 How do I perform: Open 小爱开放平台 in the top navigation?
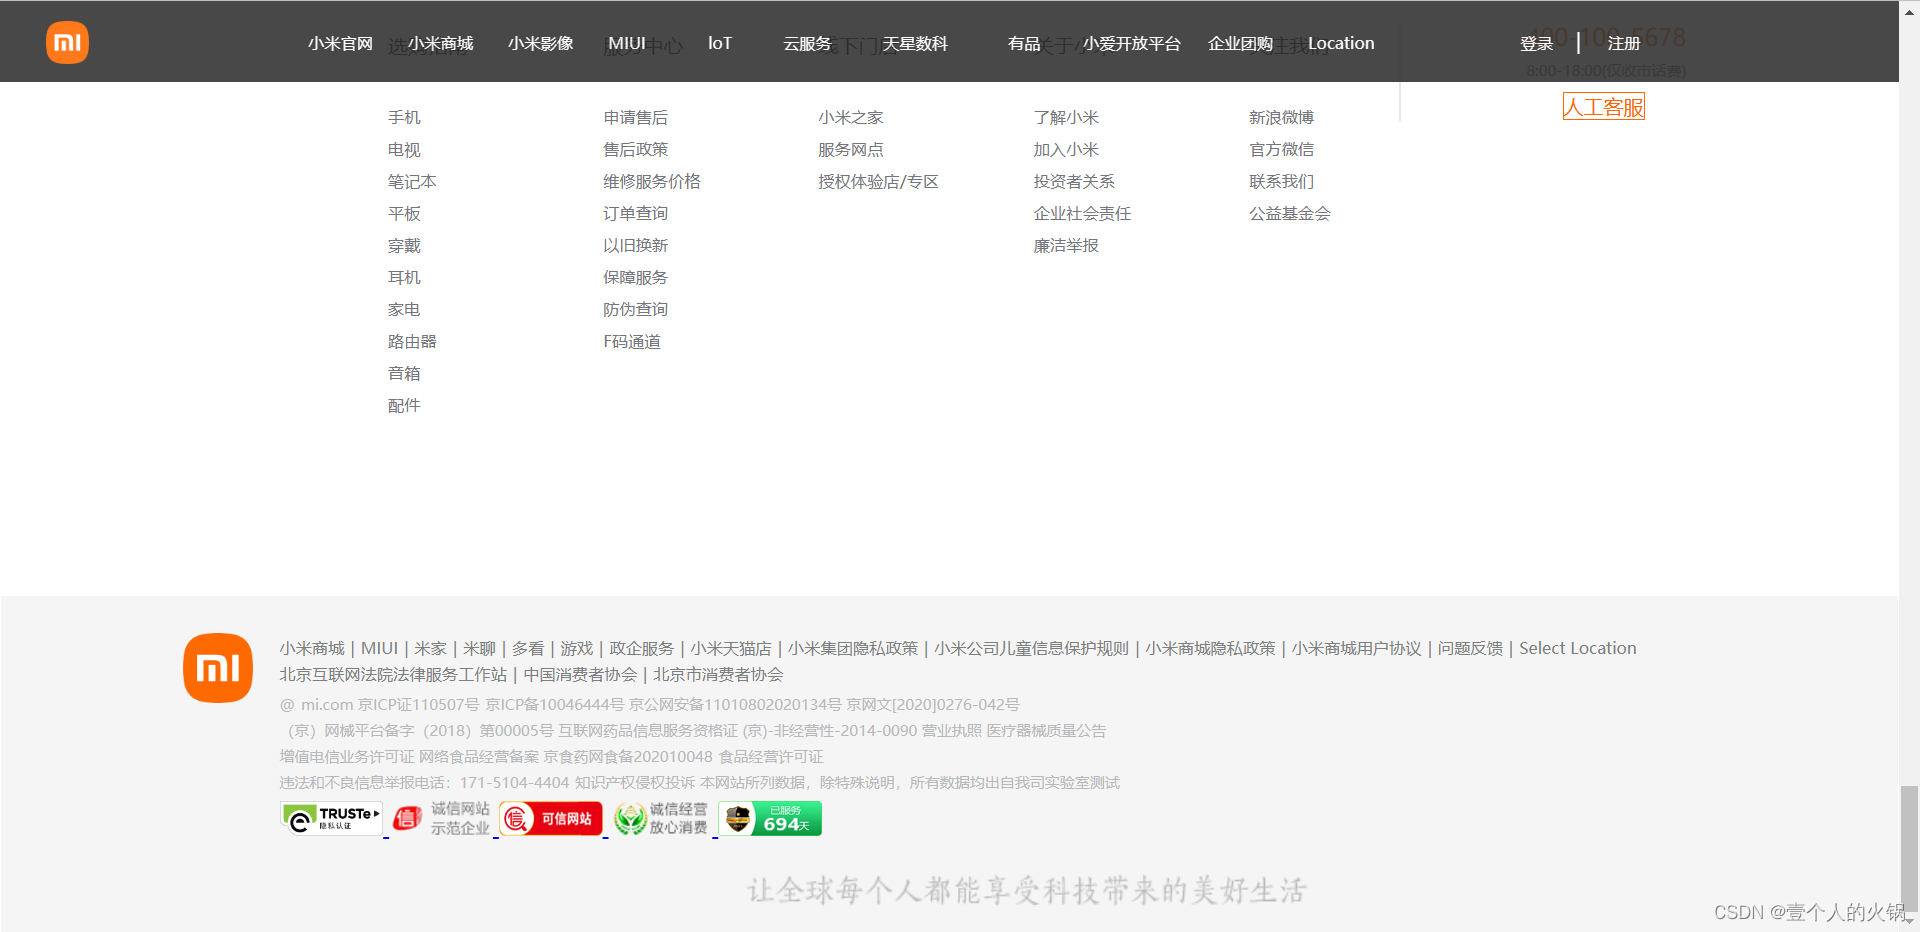click(1132, 44)
